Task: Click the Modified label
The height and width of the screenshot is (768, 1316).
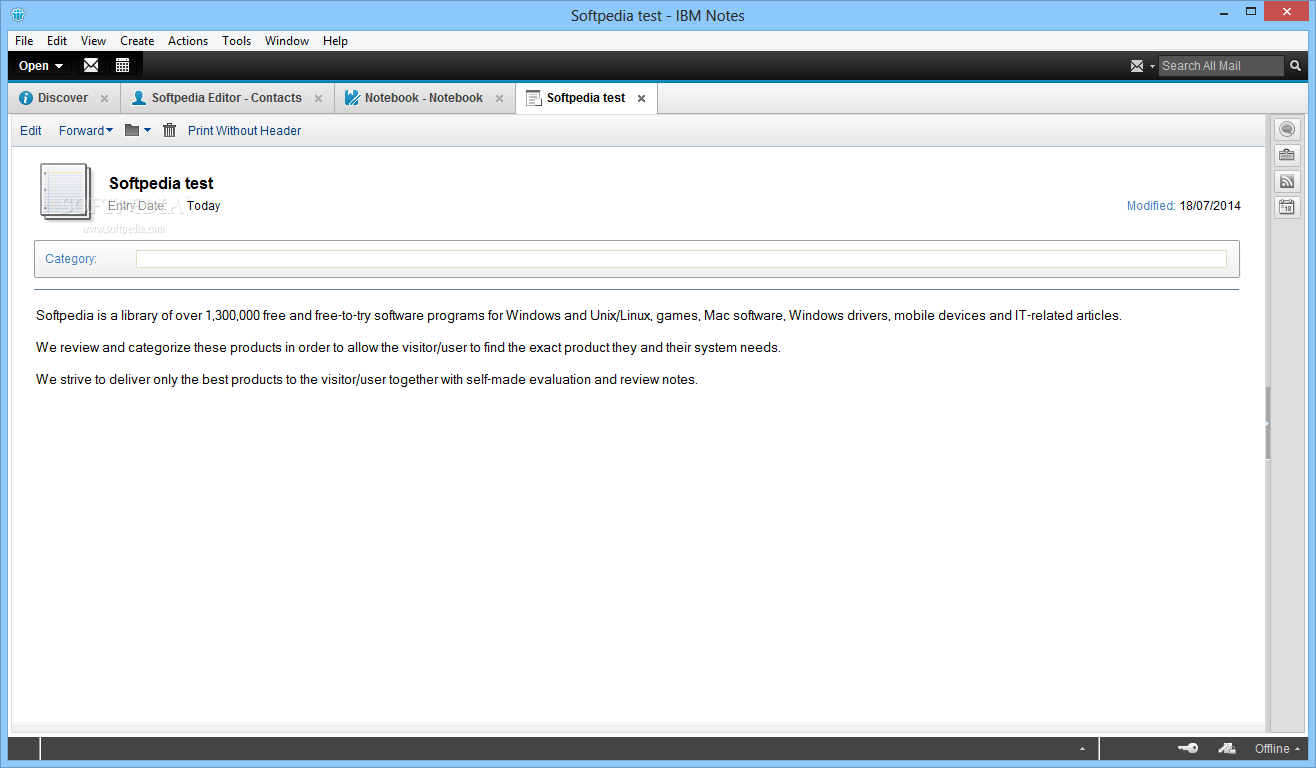Action: click(1151, 206)
